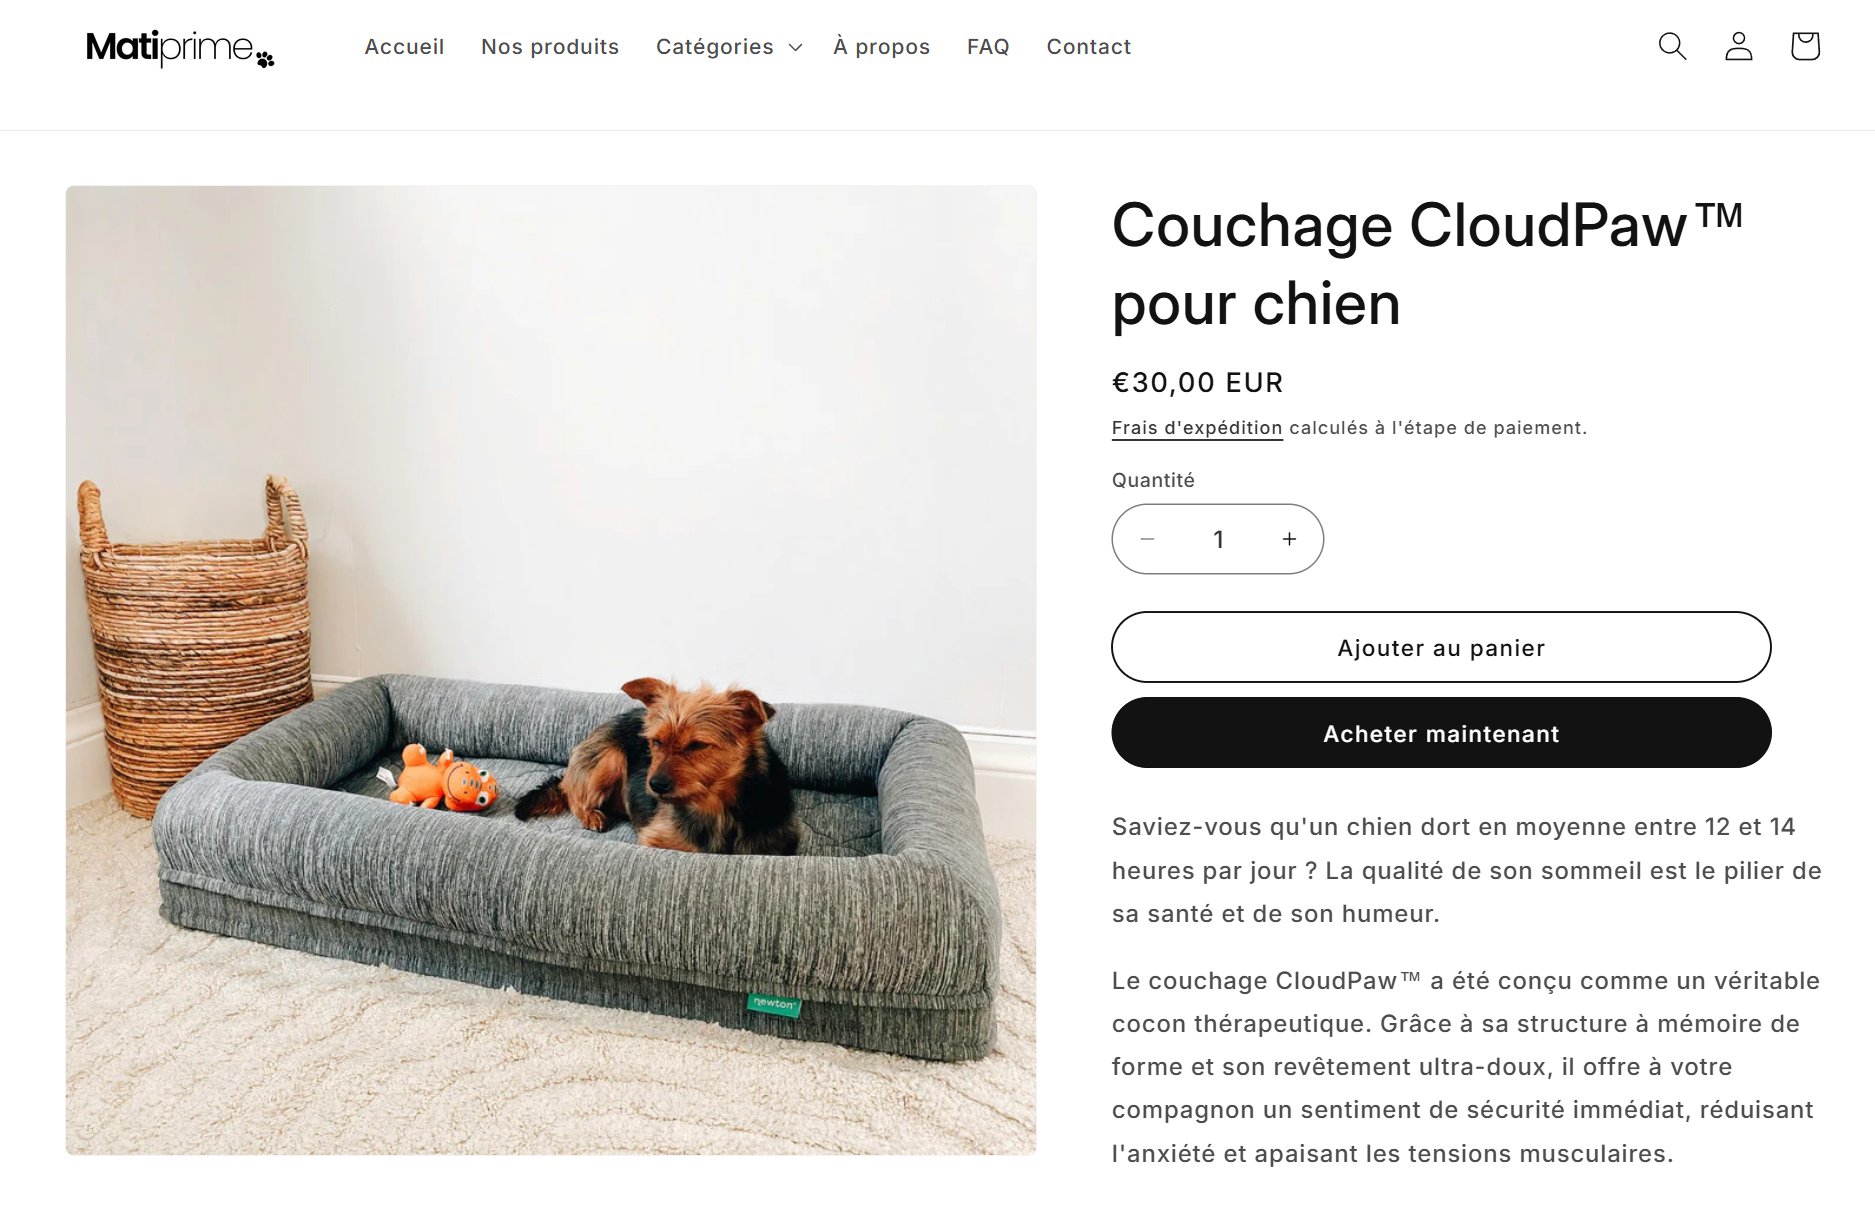This screenshot has height=1230, width=1875.
Task: Open the dog bed product image
Action: coord(551,670)
